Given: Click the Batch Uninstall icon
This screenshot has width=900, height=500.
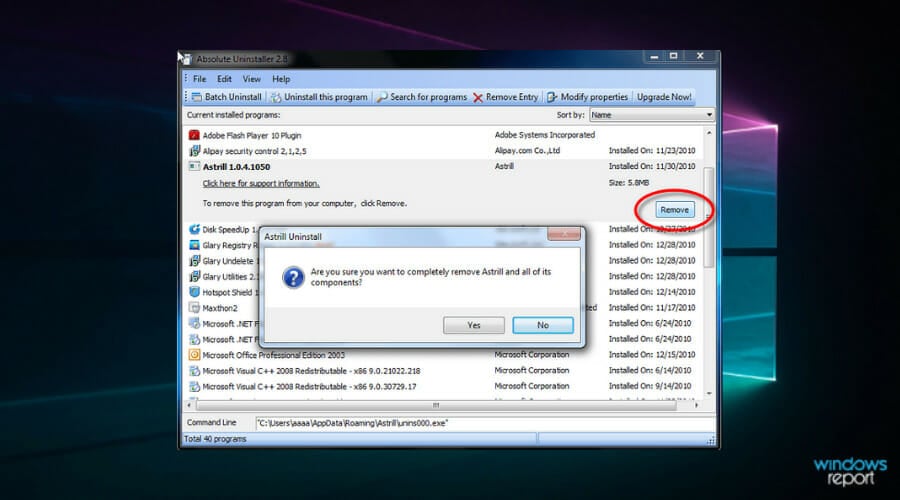Looking at the screenshot, I should [x=197, y=97].
